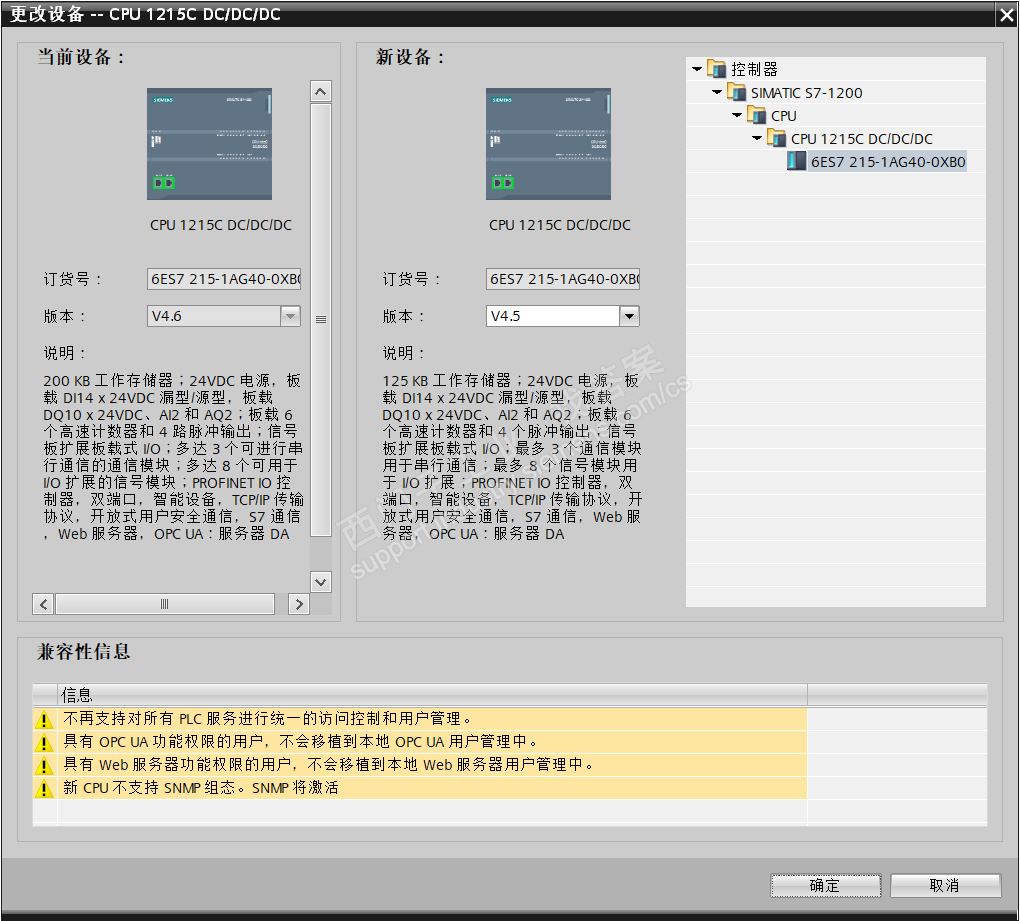
Task: Open the new device 版本 V4.5 dropdown
Action: pos(629,316)
